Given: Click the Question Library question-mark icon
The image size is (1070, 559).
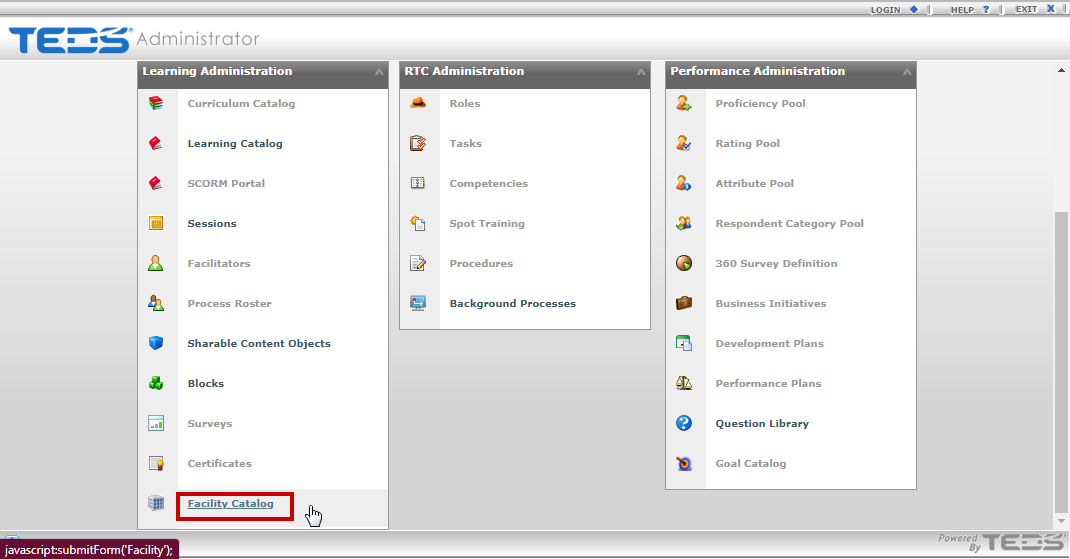Looking at the screenshot, I should pos(684,423).
